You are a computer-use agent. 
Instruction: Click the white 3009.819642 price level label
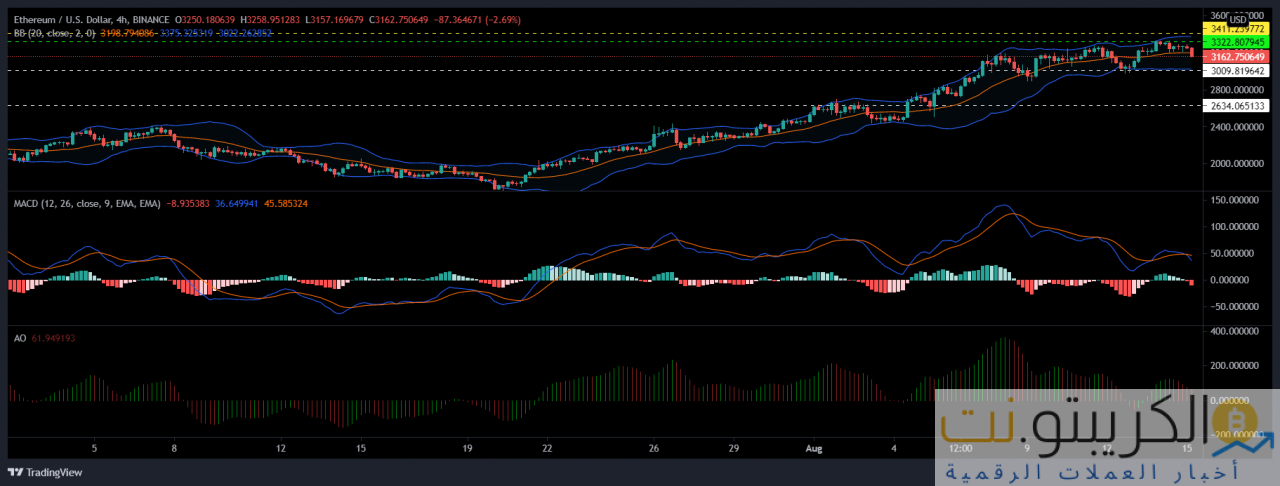pyautogui.click(x=1238, y=71)
